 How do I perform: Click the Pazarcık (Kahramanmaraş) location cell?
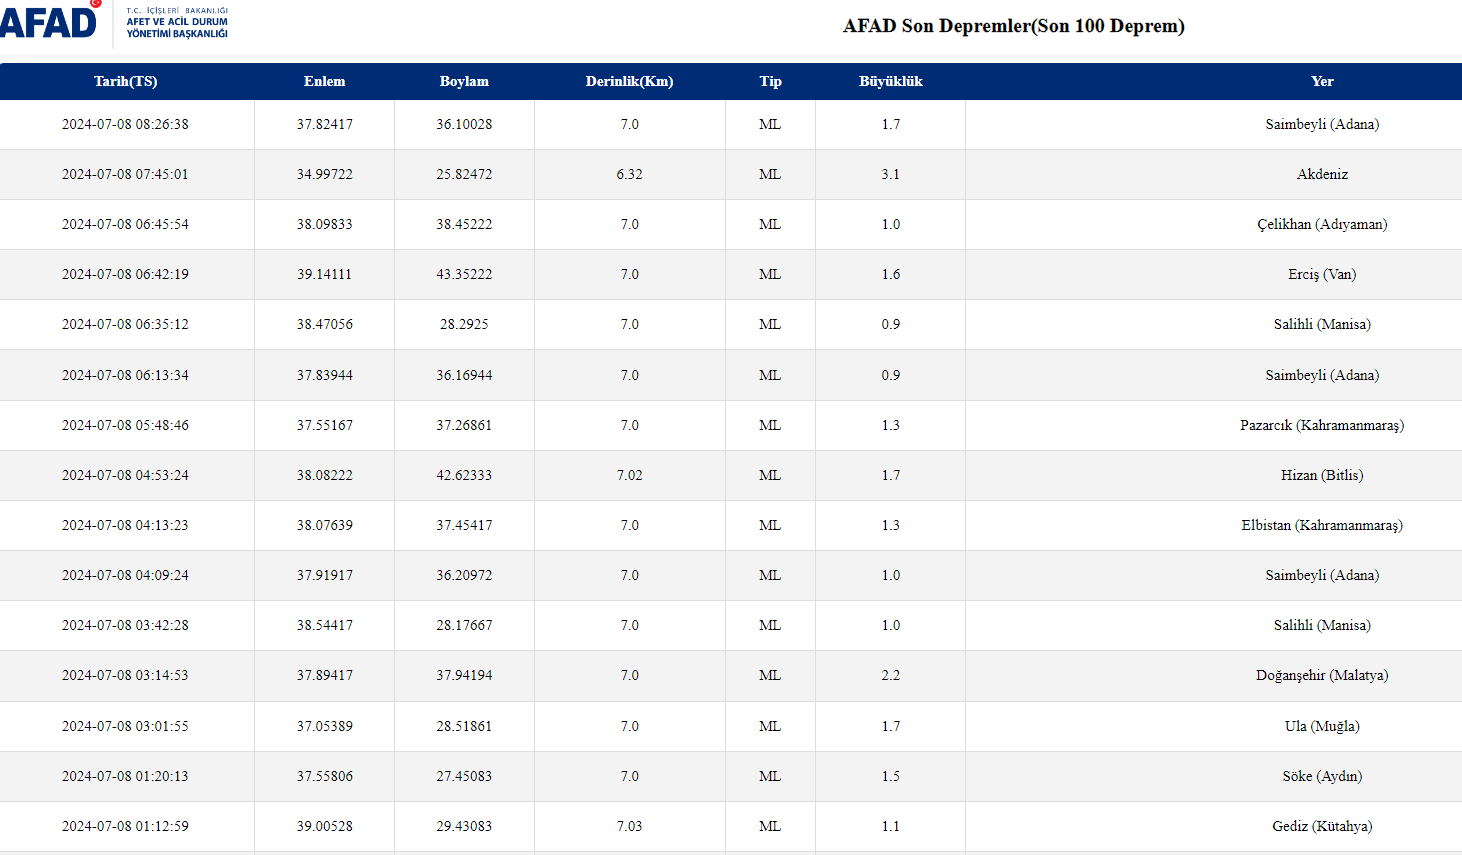(1322, 425)
